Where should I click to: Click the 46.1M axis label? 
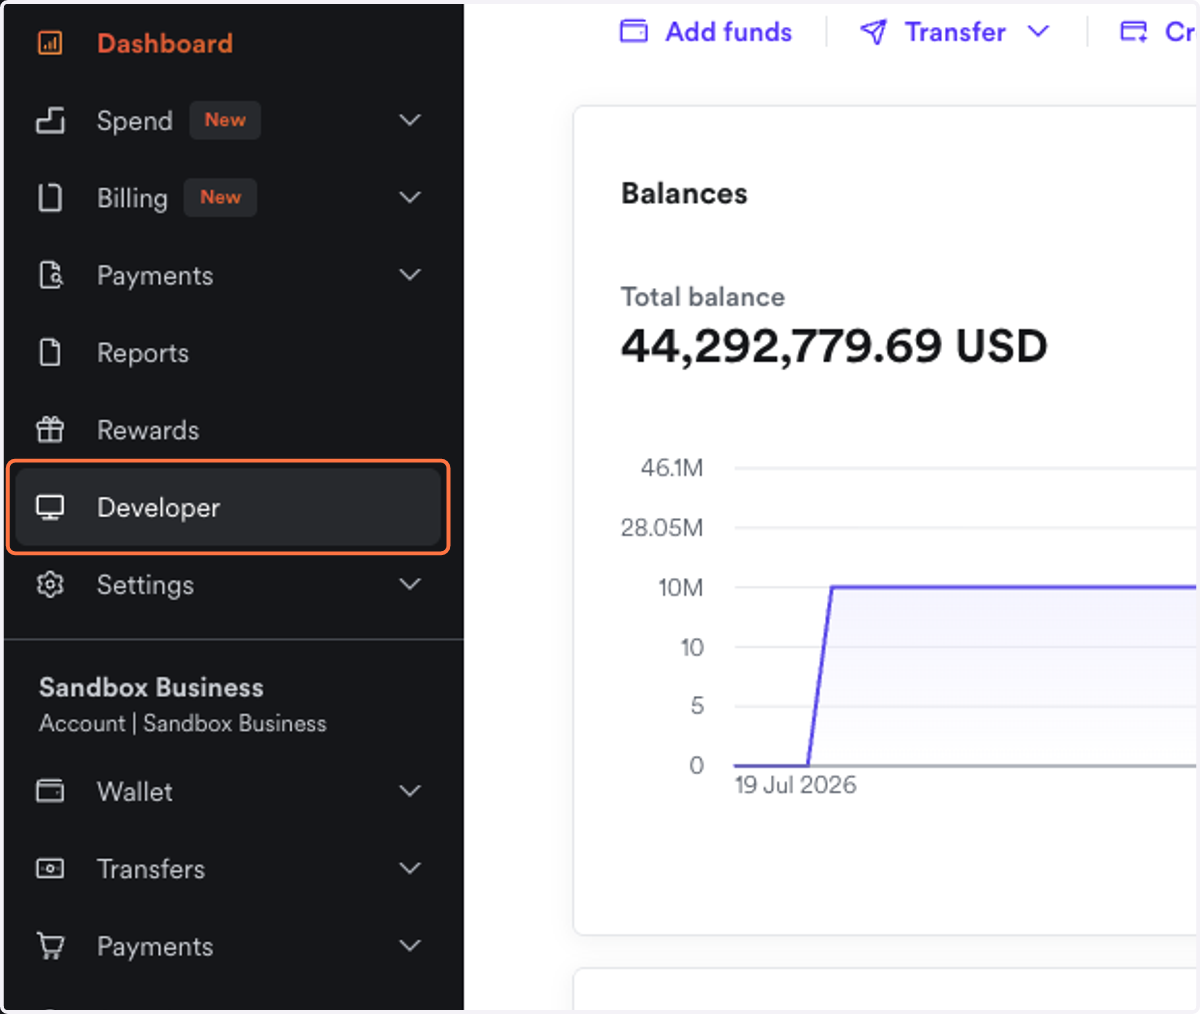(672, 467)
